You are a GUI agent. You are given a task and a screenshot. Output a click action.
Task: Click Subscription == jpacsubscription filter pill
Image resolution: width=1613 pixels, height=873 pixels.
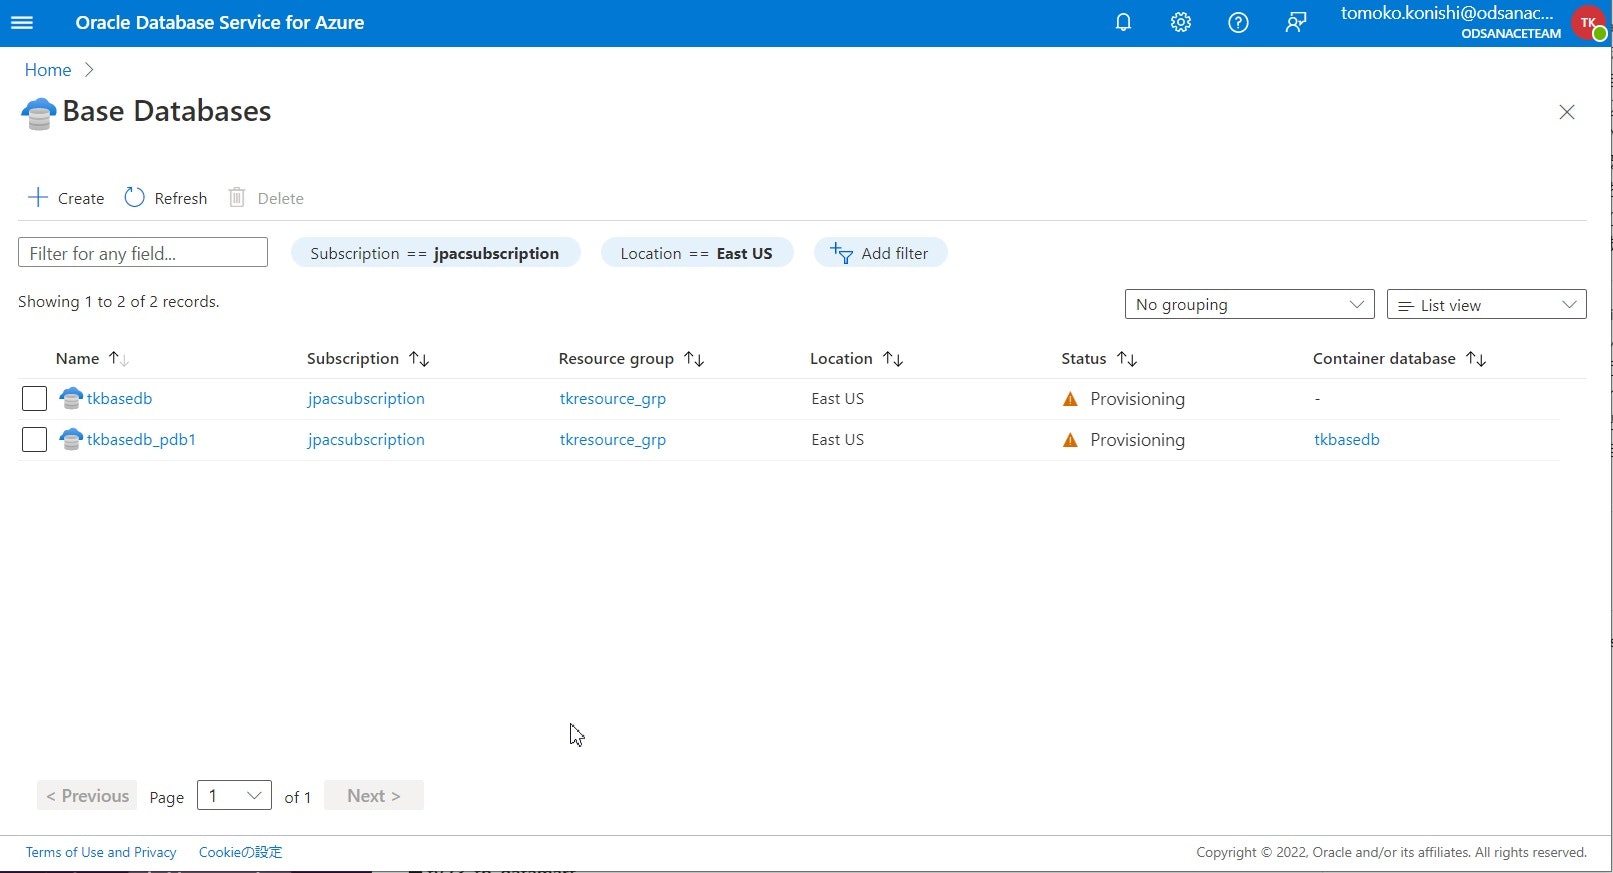pyautogui.click(x=435, y=253)
